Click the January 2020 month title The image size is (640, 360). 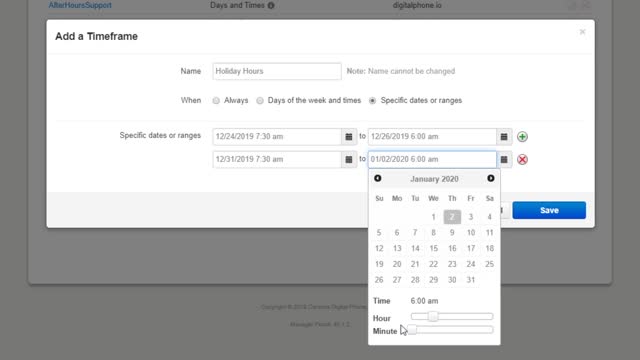tap(434, 179)
